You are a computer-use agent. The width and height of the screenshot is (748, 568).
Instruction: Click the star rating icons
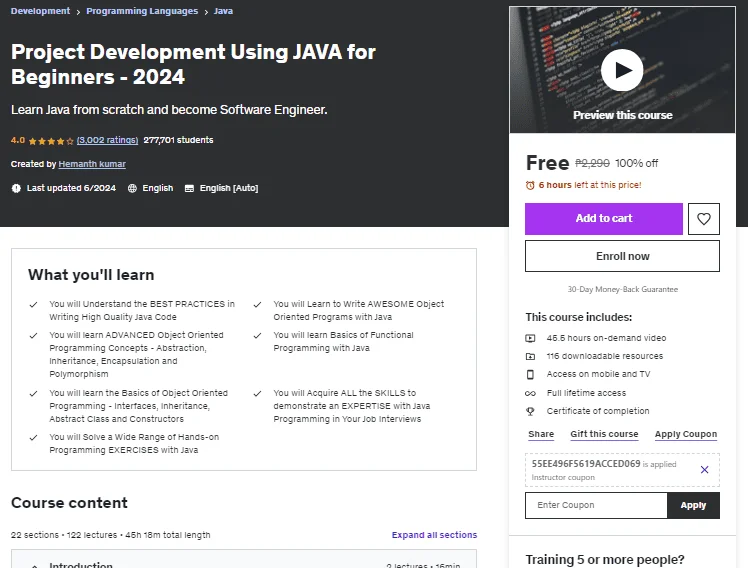pos(51,141)
